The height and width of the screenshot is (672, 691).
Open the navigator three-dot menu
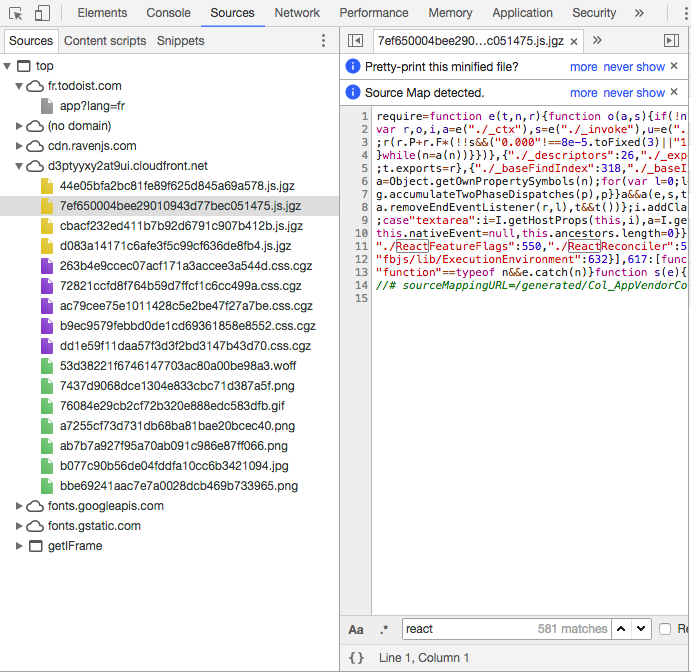click(x=323, y=41)
